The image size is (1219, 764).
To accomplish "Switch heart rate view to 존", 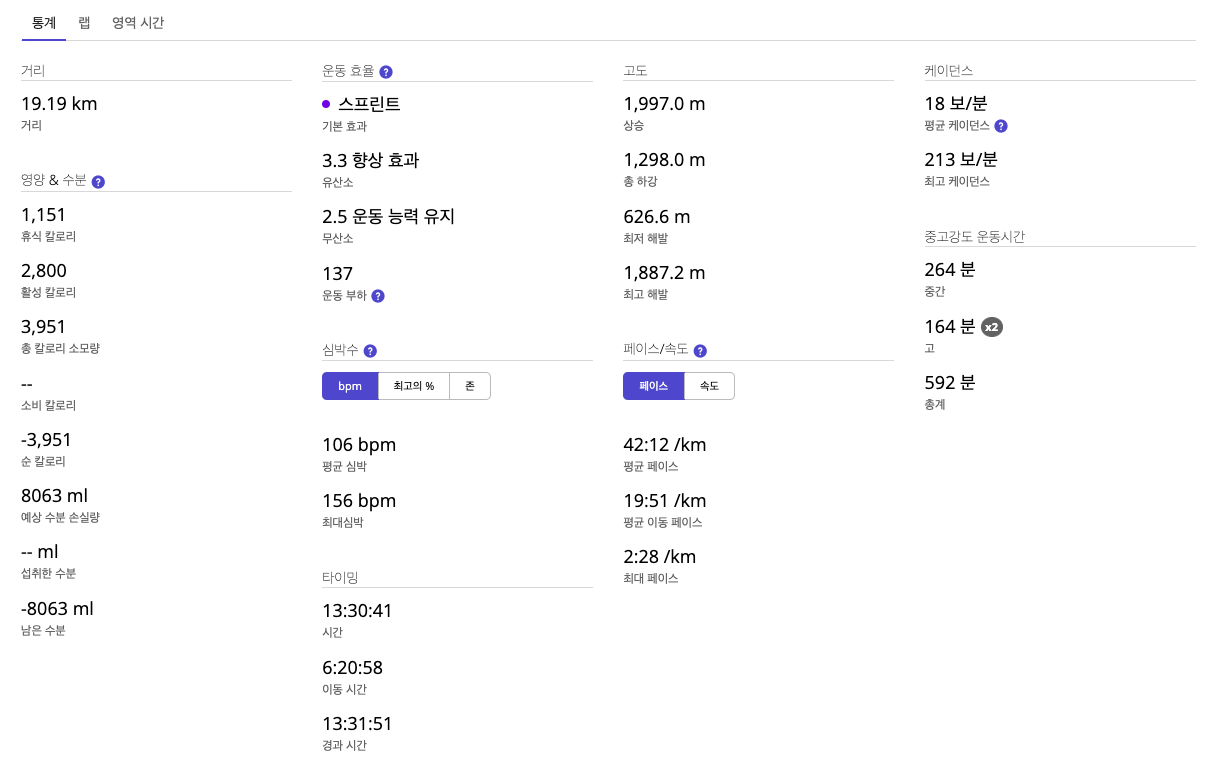I will pyautogui.click(x=469, y=385).
